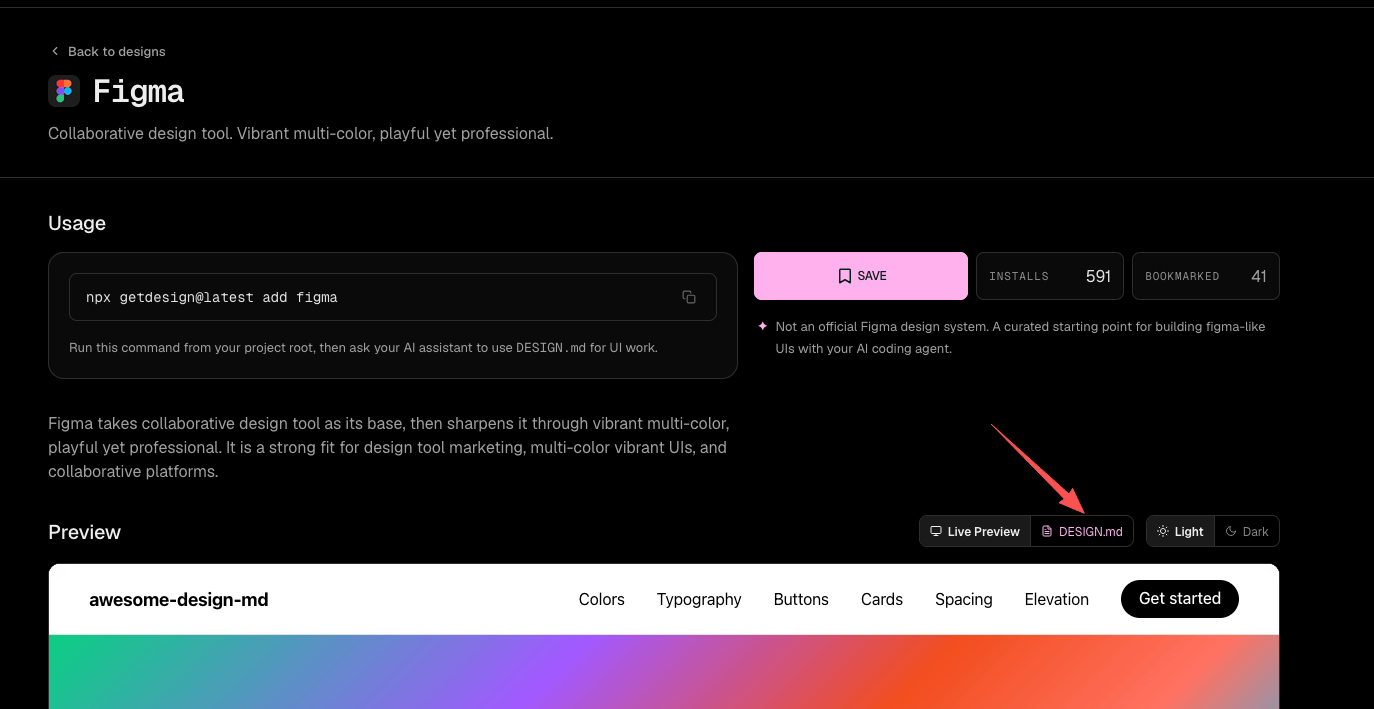Screen dimensions: 1374x709
Task: Click the moon icon for dark mode
Action: (x=1231, y=531)
